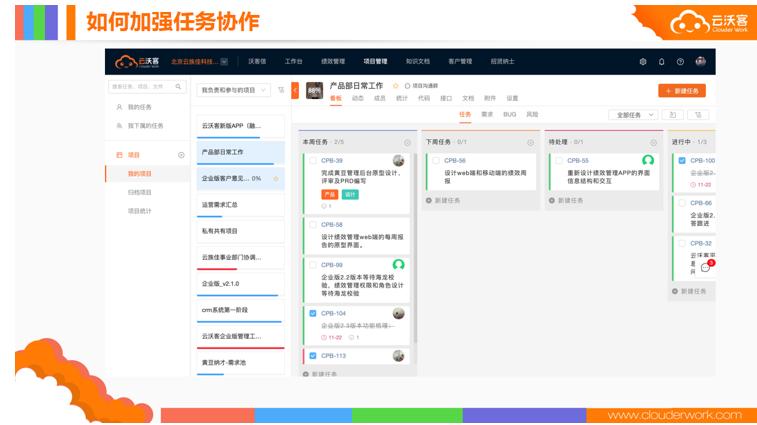This screenshot has width=757, height=425.
Task: Check the CPB-39 task checkbox
Action: [x=313, y=160]
